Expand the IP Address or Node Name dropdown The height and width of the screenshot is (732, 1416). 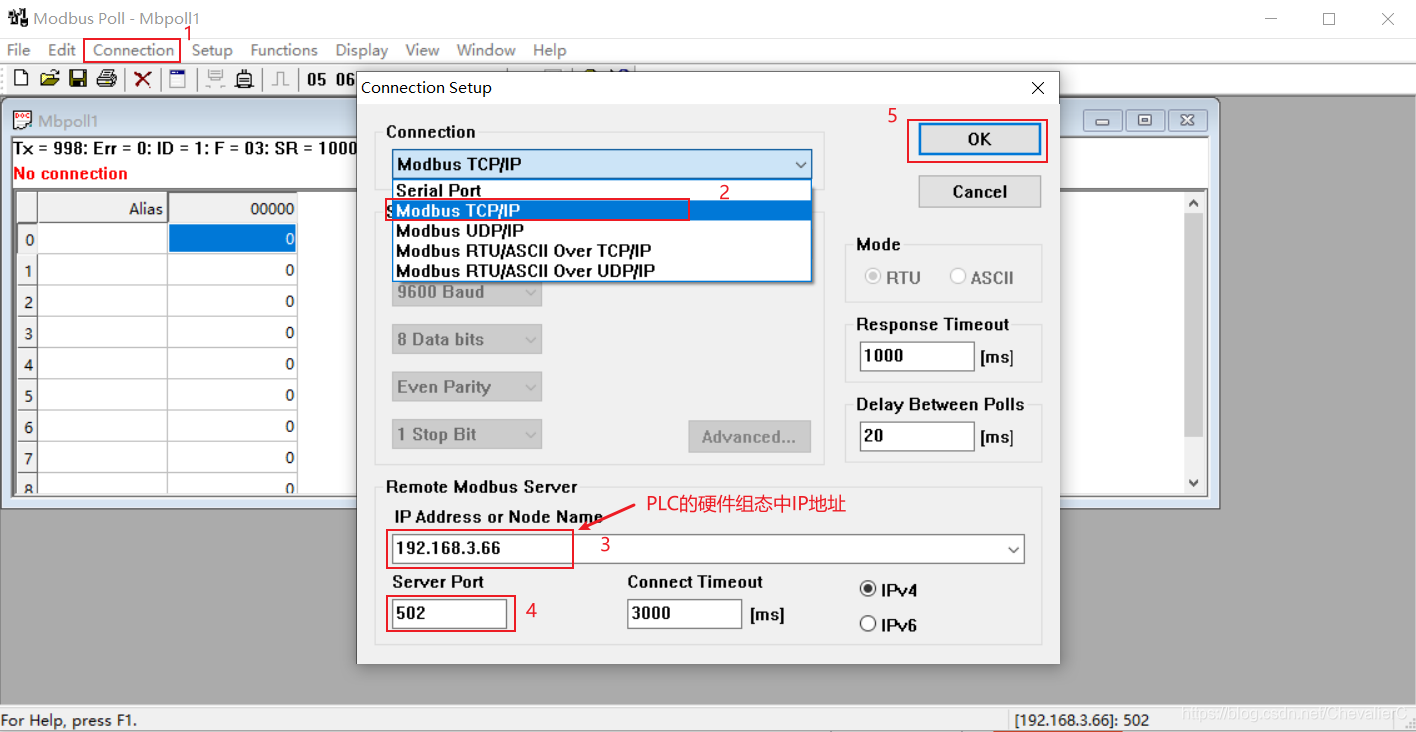pos(1014,548)
